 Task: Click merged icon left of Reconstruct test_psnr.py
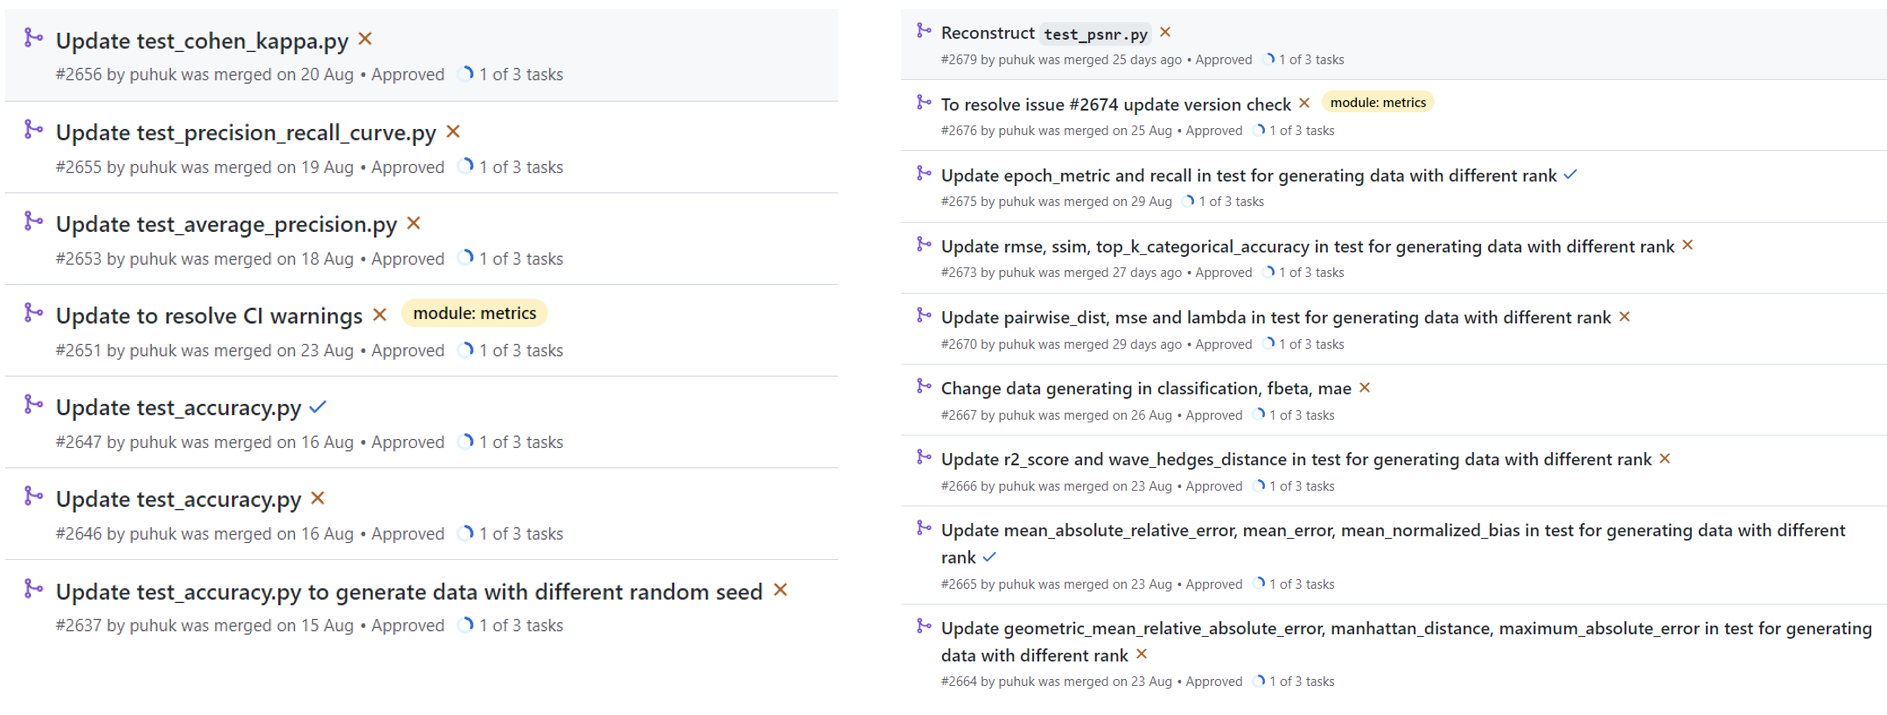pos(924,32)
